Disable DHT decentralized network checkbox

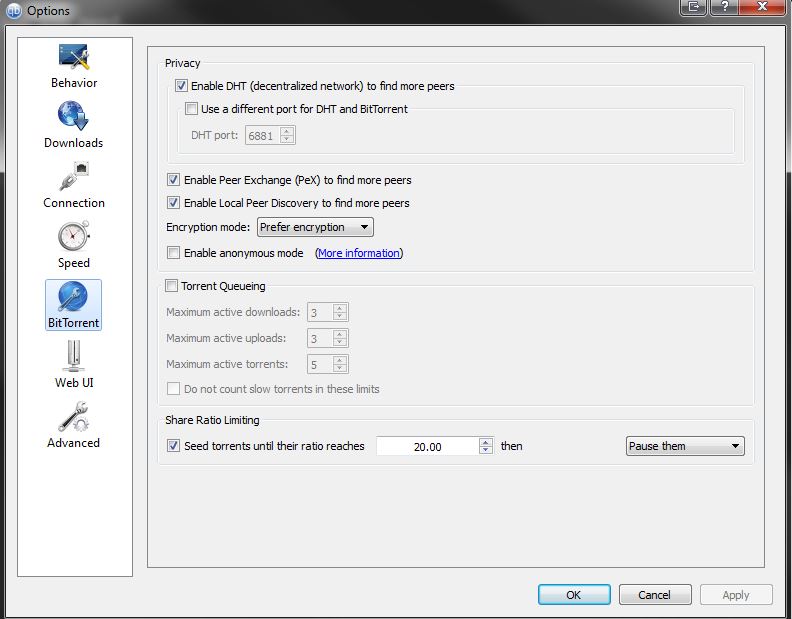coord(181,86)
